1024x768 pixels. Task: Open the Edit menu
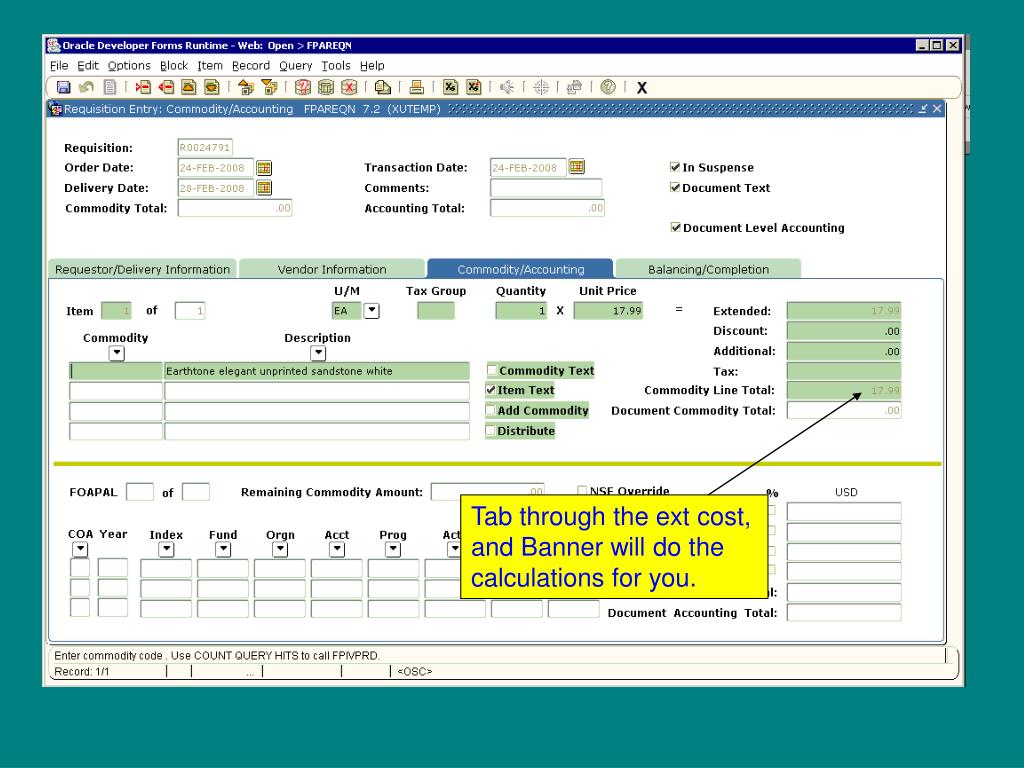tap(88, 65)
